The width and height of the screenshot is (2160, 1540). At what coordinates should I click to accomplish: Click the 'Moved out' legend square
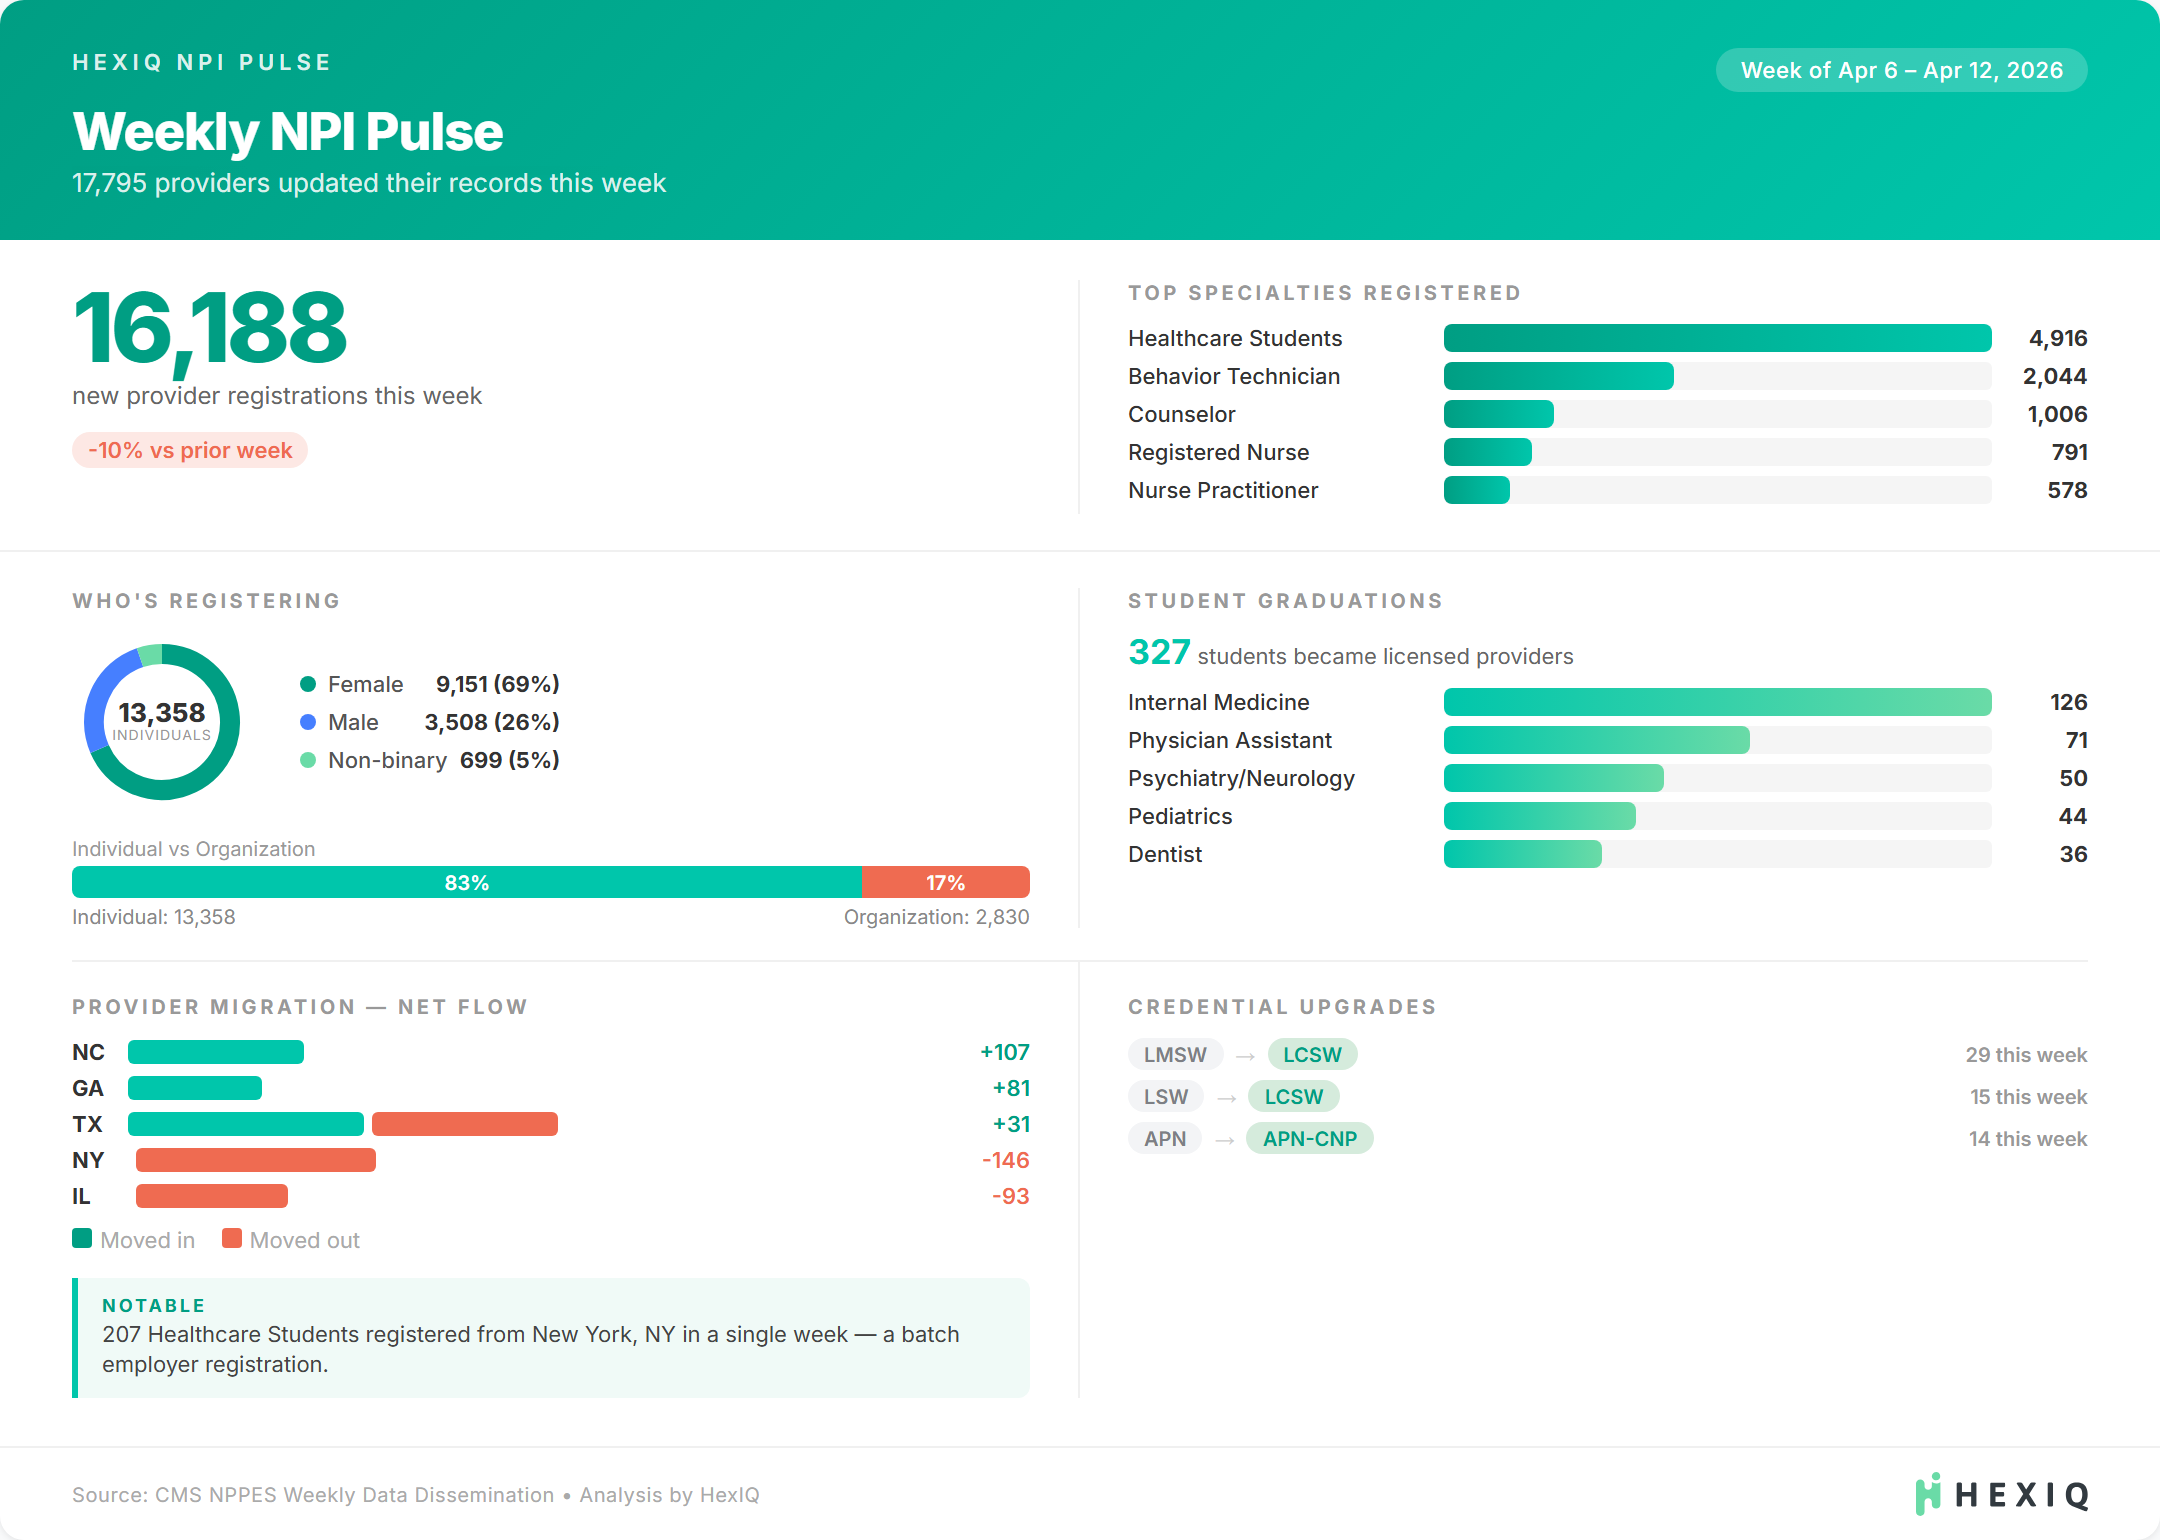click(x=233, y=1240)
